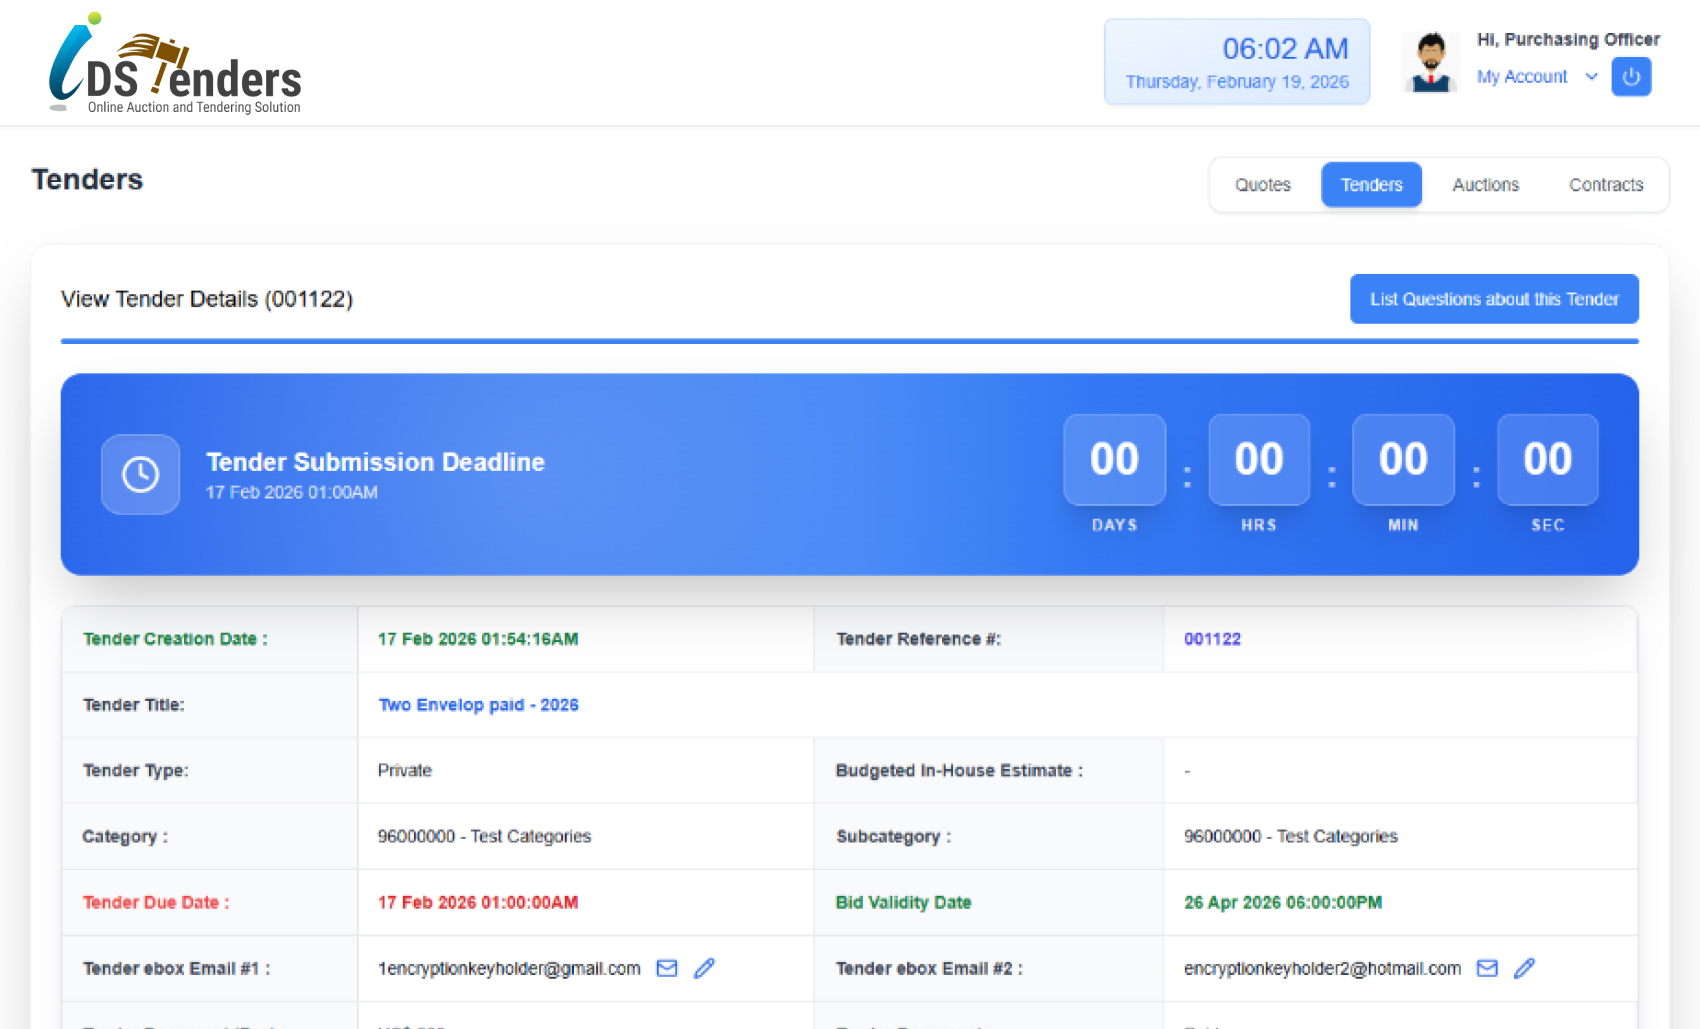The image size is (1700, 1029).
Task: Click tender reference number 001122 link
Action: (x=1212, y=639)
